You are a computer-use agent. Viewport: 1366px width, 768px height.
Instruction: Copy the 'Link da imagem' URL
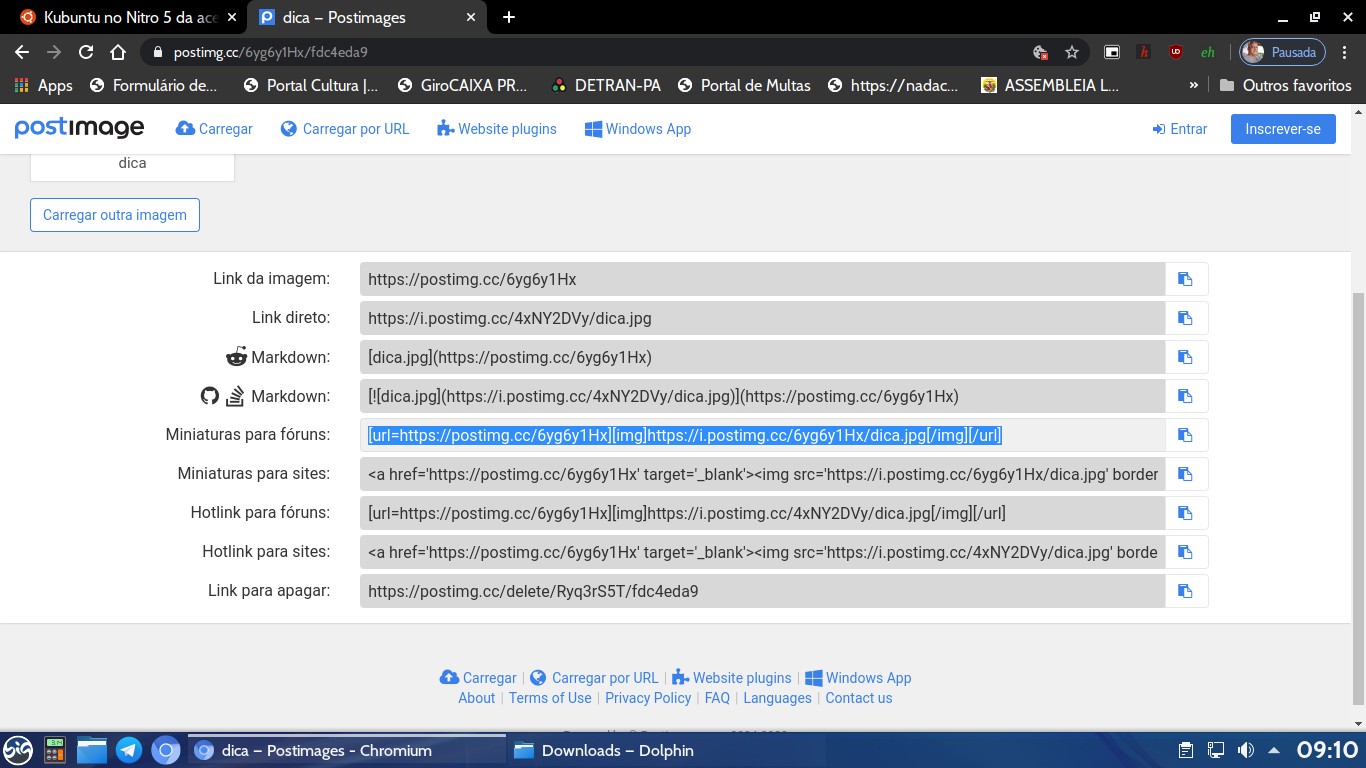(x=1186, y=279)
